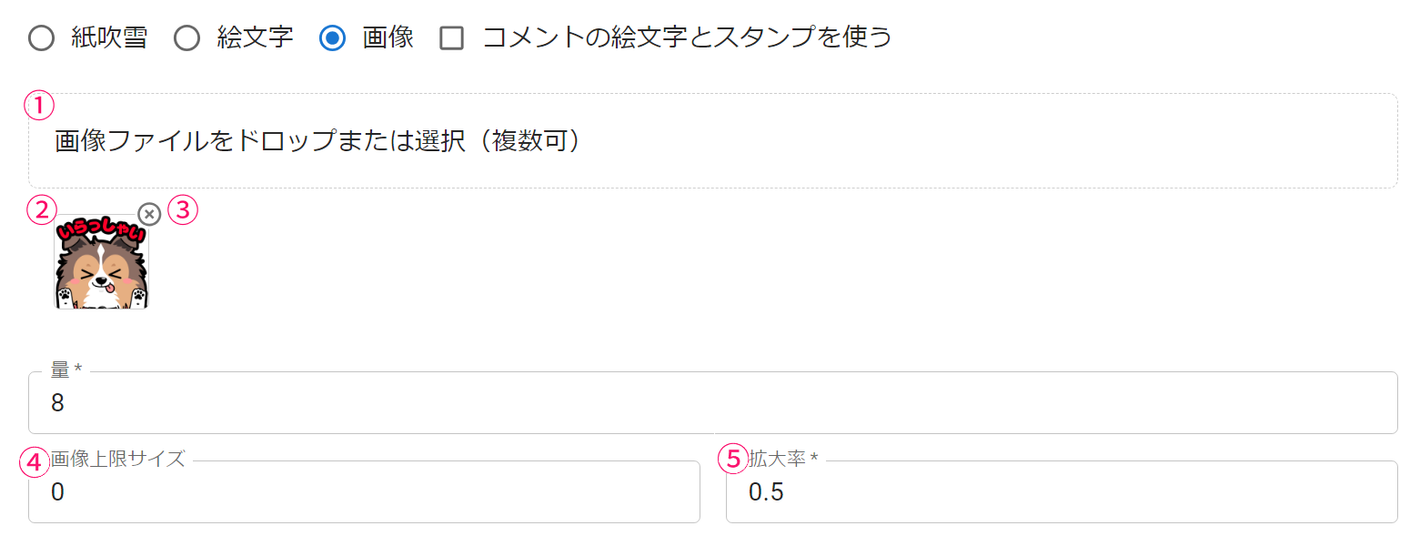Remove the uploaded dog sticker image

[x=149, y=214]
